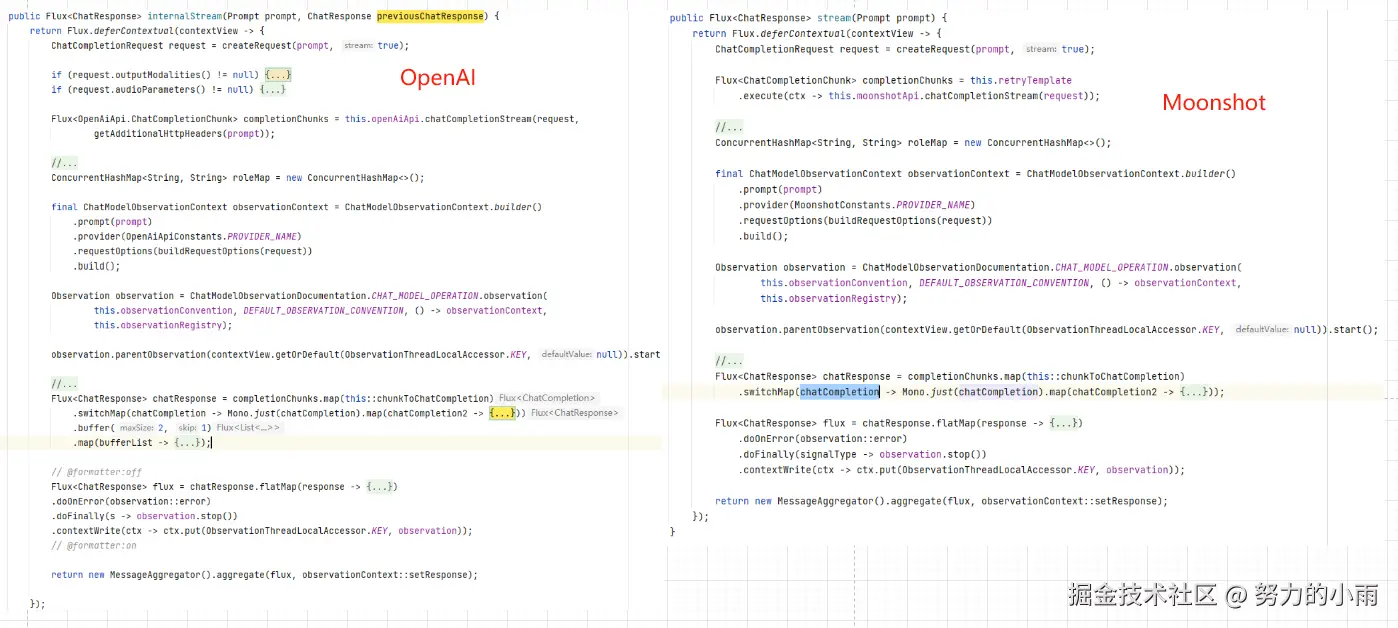Click the // @formatter:on comment
1398x628 pixels.
(94, 546)
